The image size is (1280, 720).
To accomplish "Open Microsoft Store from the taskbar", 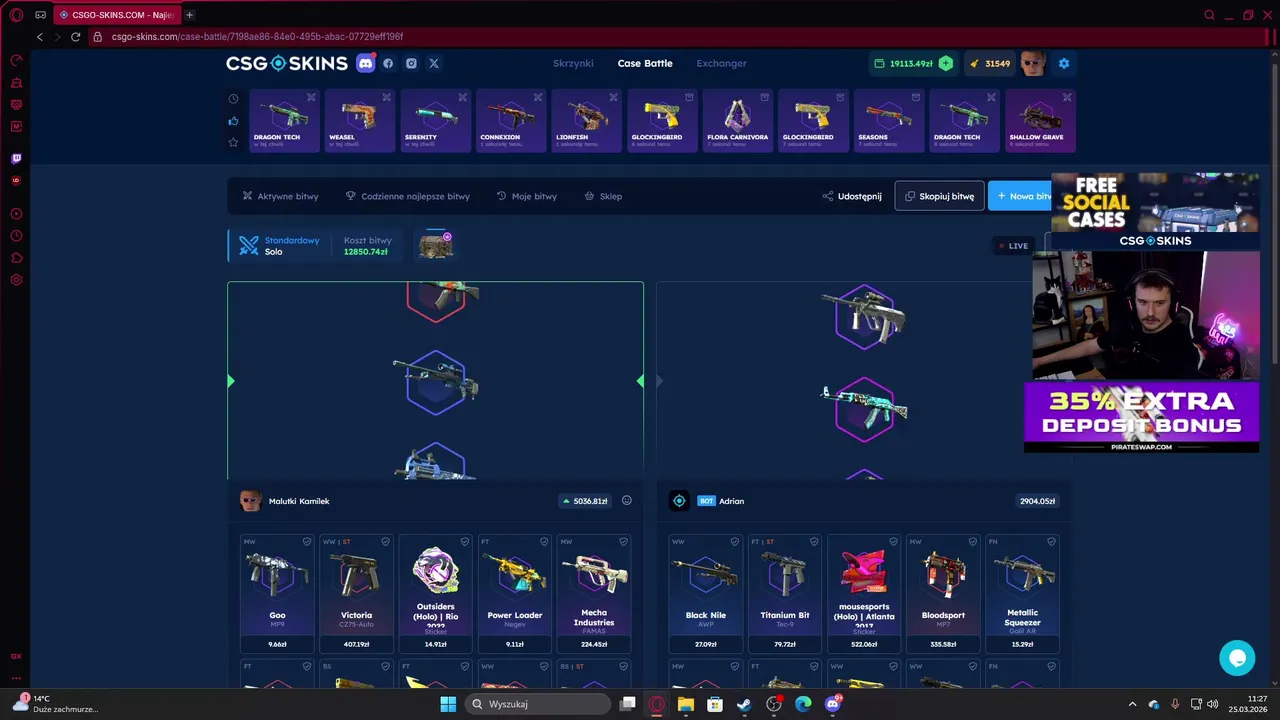I will pos(715,704).
